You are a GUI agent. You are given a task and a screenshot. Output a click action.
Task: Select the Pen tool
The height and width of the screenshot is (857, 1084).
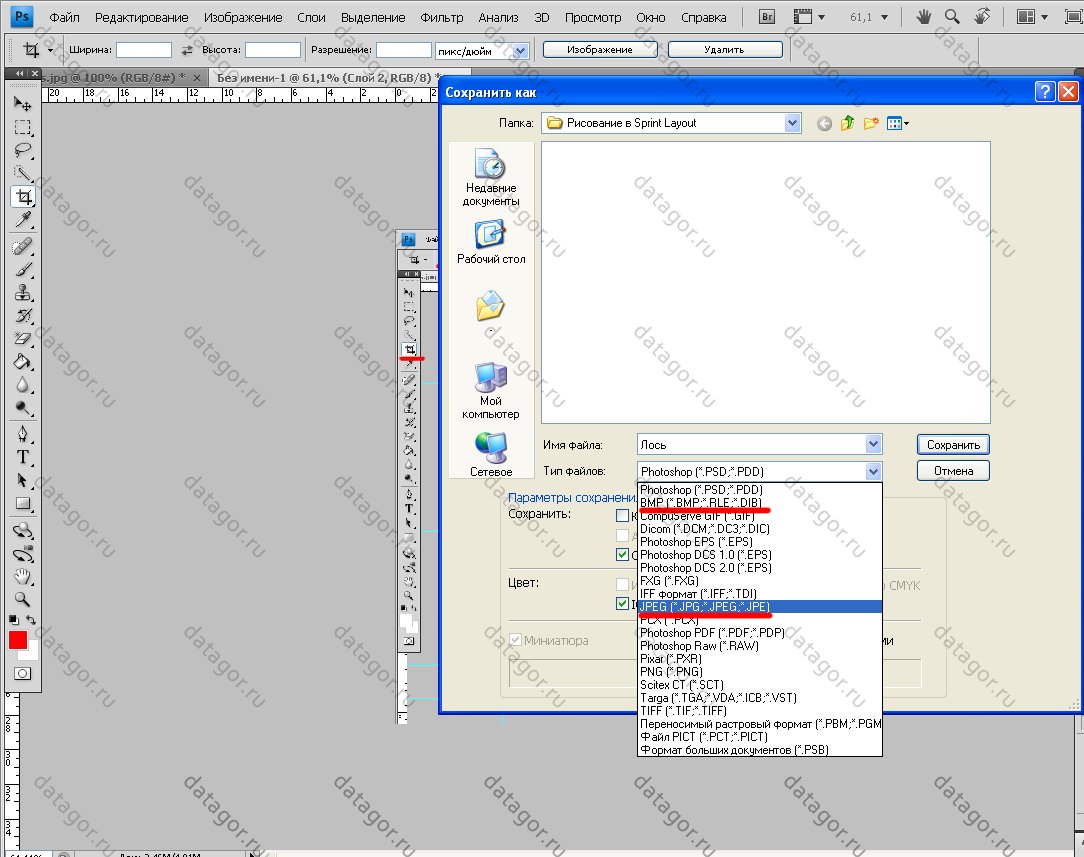tap(23, 434)
